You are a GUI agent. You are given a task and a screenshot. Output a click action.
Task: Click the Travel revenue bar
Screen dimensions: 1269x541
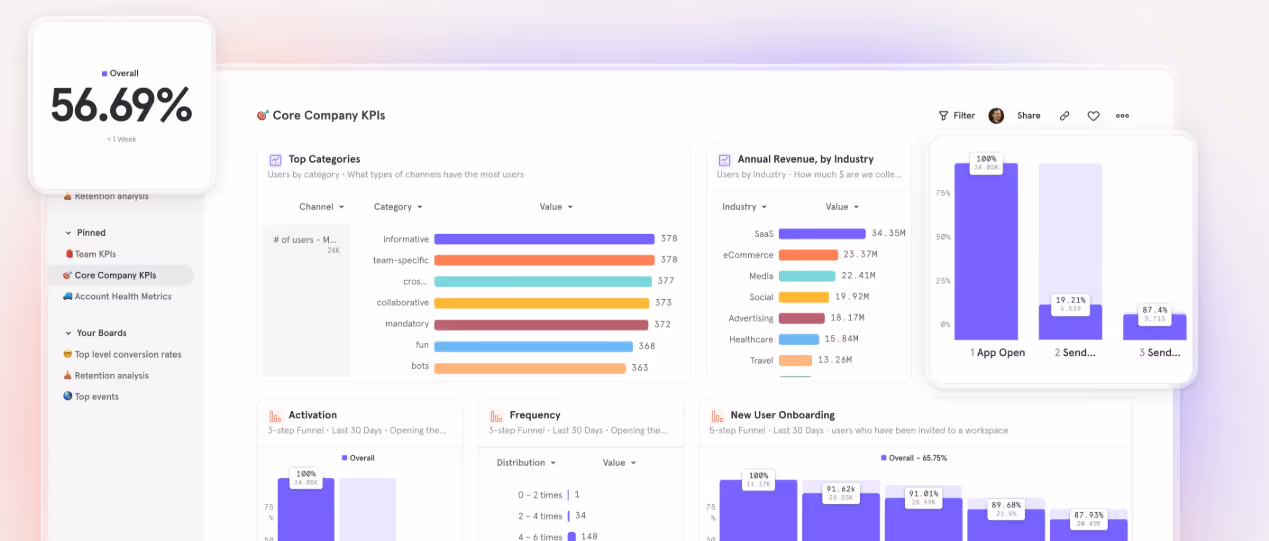(x=796, y=360)
